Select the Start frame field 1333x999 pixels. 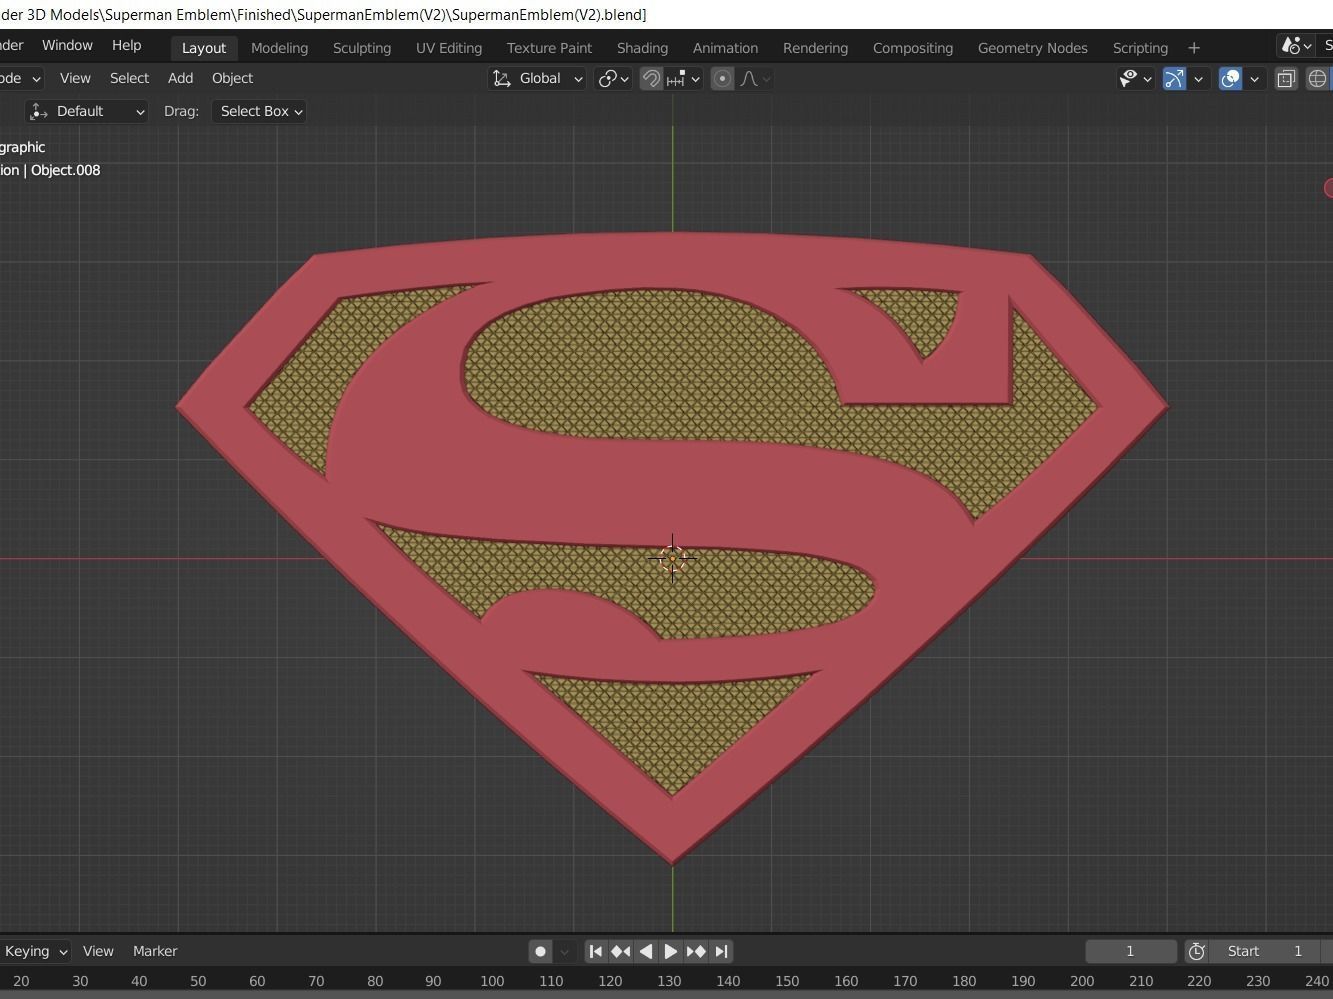[1266, 951]
